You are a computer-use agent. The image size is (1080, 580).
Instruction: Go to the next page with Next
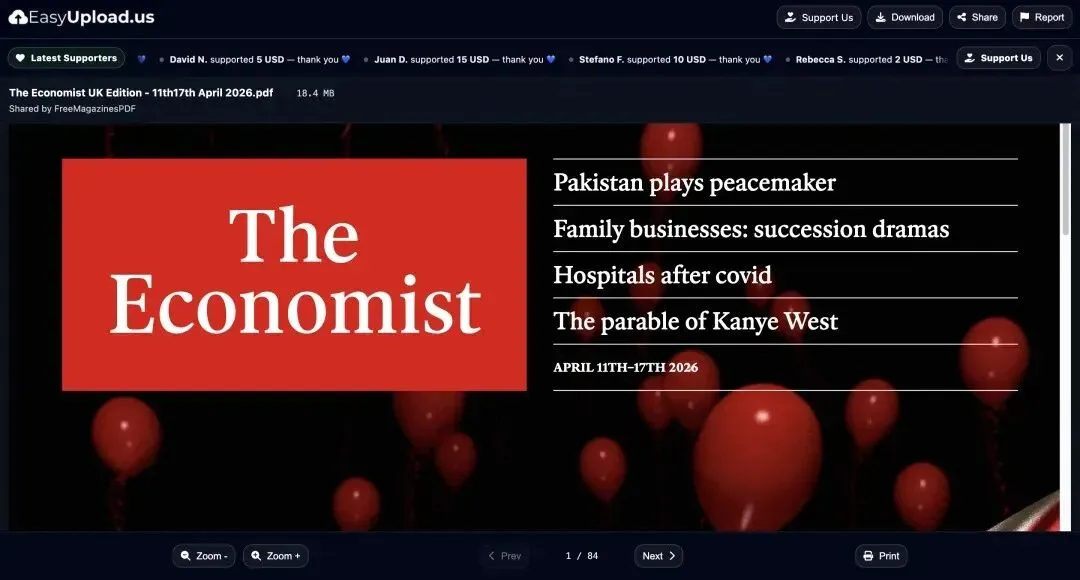[x=658, y=556]
